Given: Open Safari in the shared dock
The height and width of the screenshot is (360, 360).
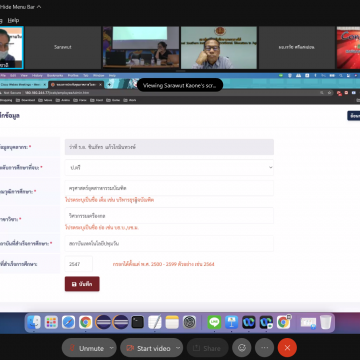Looking at the screenshot, I should click(x=68, y=322).
